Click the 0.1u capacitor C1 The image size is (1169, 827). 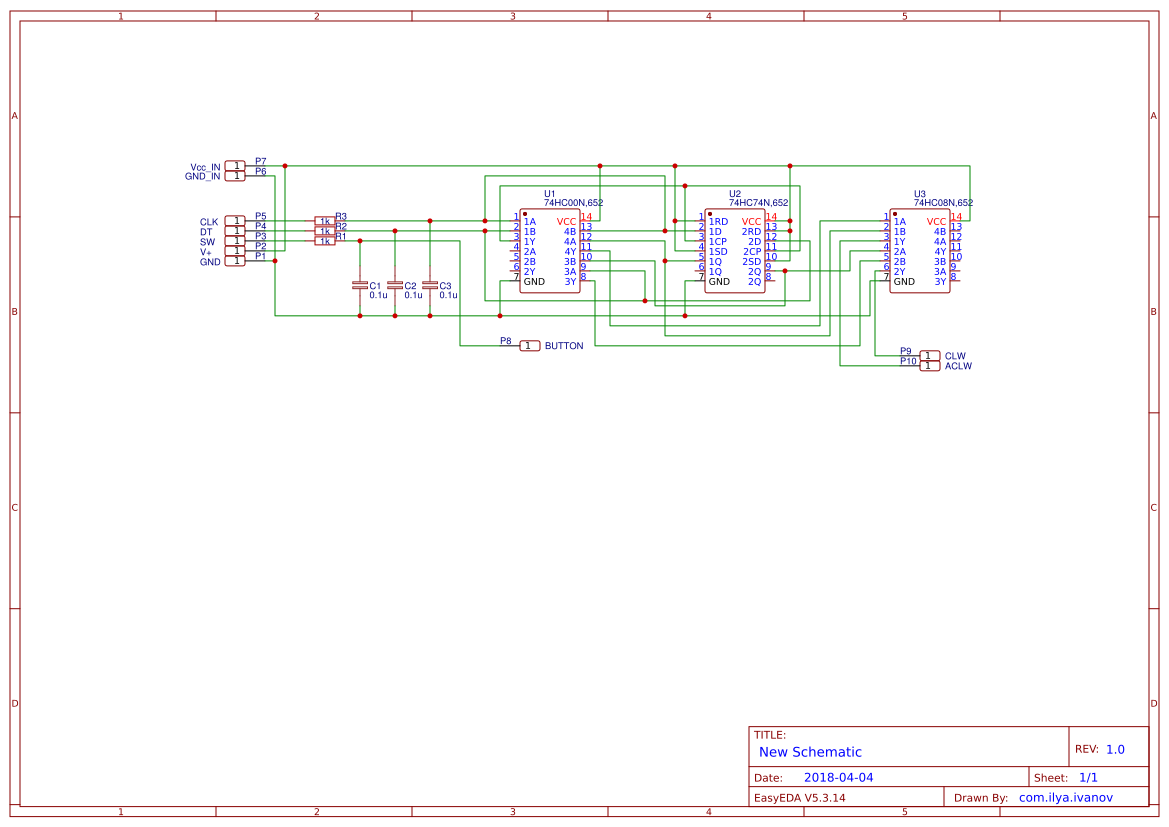tap(360, 285)
